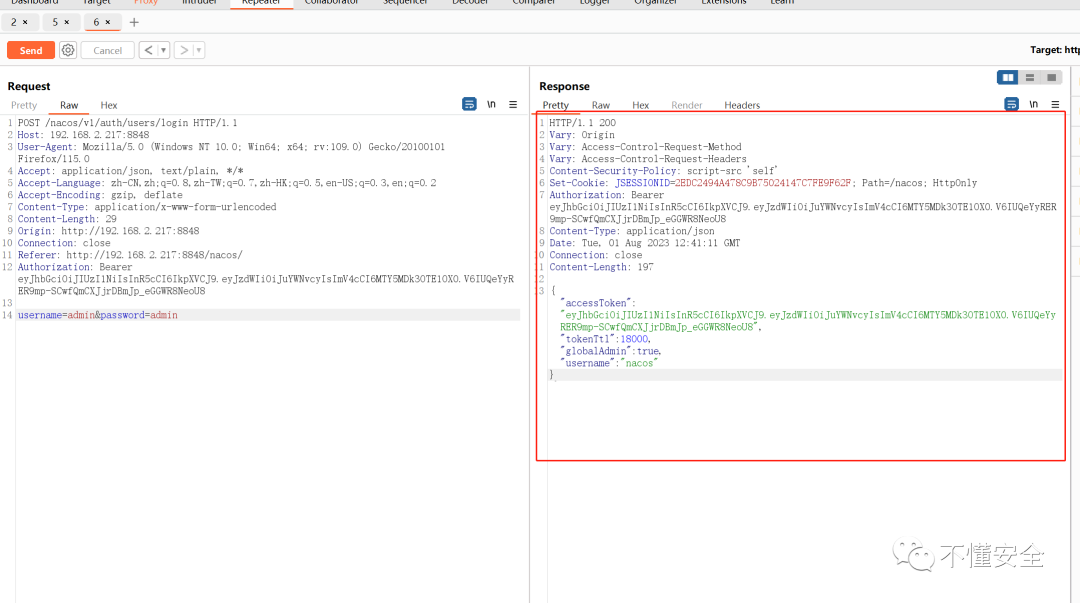Switch to Repeater tab 2

tap(14, 22)
